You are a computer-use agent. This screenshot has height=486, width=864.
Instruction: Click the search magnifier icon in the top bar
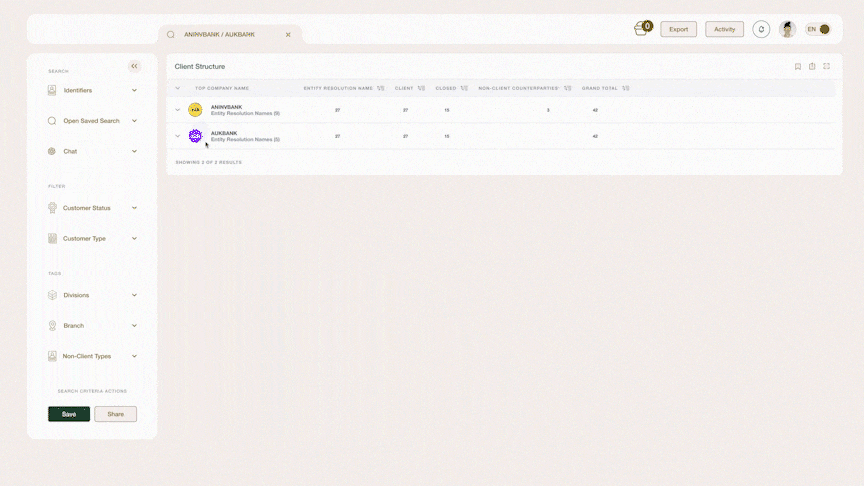(x=171, y=35)
